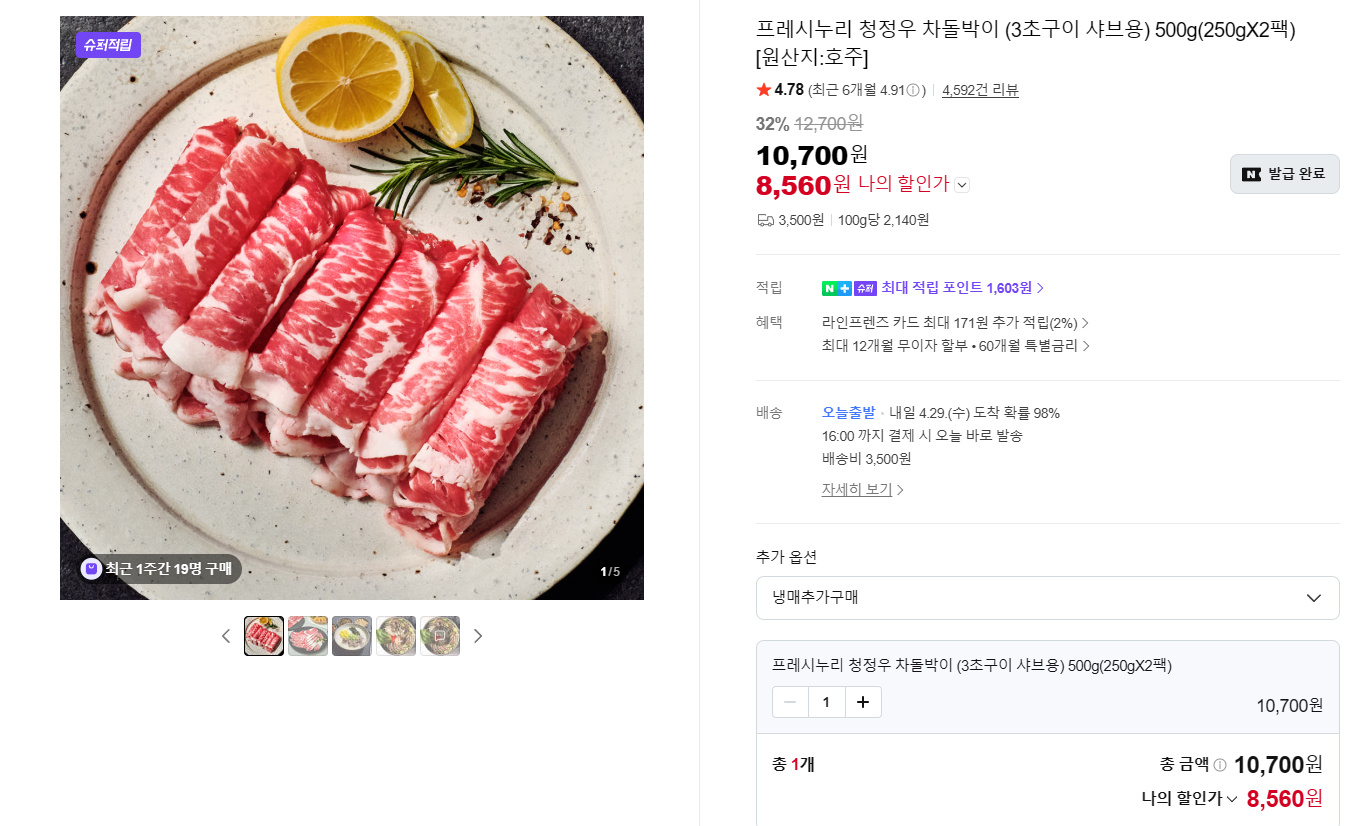
Task: Increase quantity with the plus button
Action: (x=863, y=702)
